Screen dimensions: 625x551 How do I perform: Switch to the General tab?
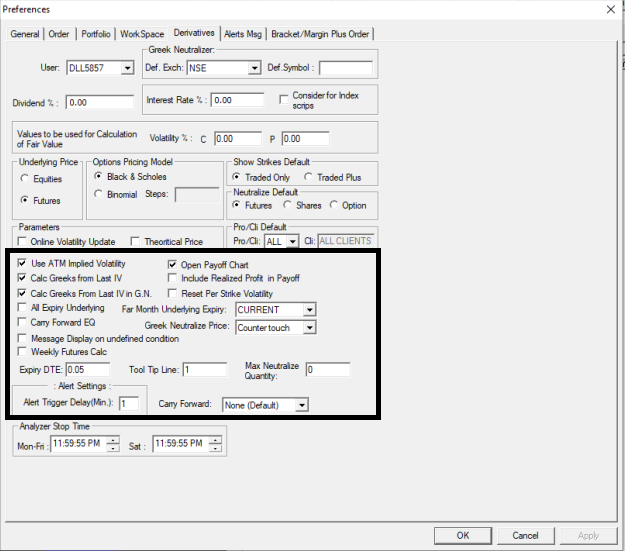coord(25,34)
